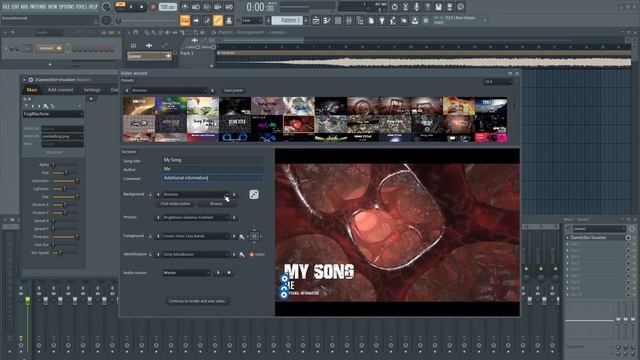Click Find media online button
The width and height of the screenshot is (640, 360).
click(175, 204)
